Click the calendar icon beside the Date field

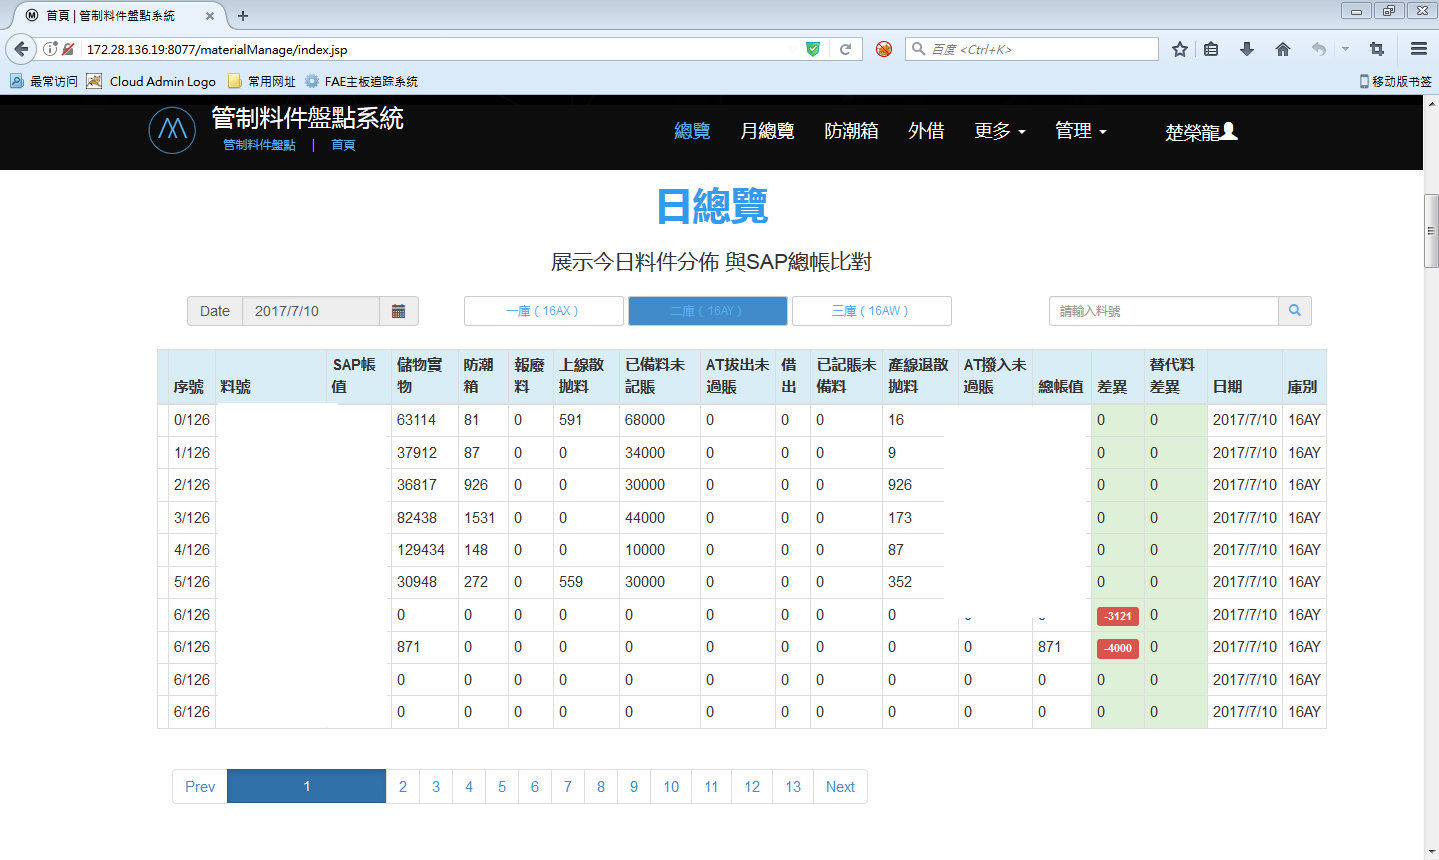(398, 311)
